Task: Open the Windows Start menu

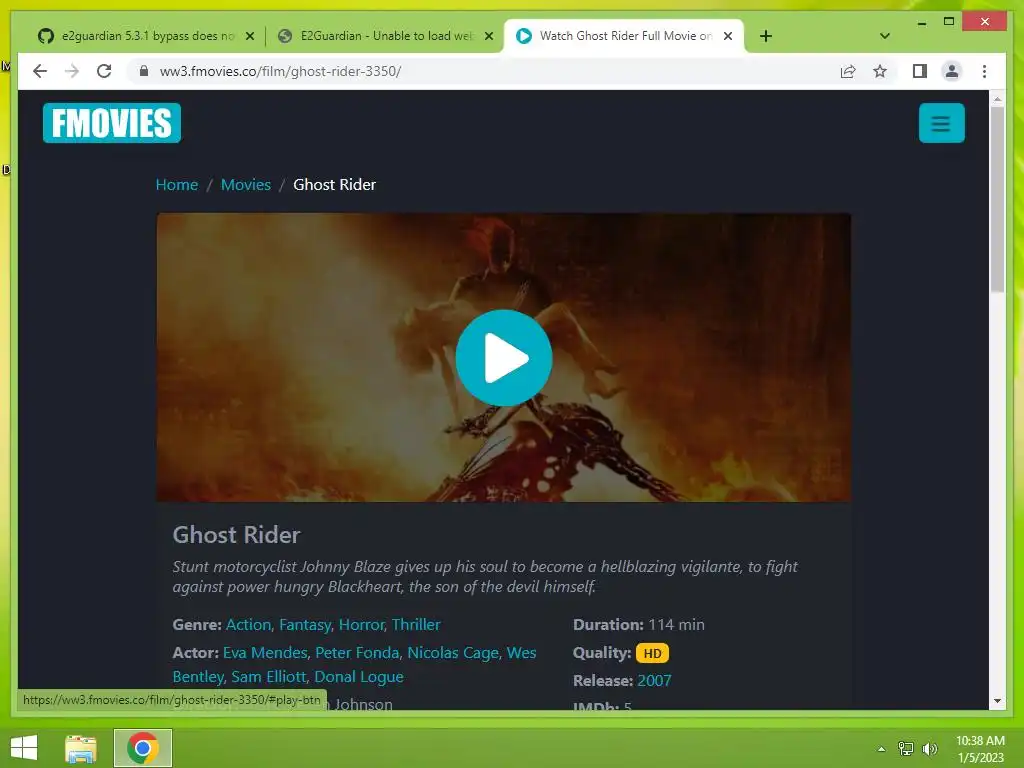Action: [x=24, y=748]
